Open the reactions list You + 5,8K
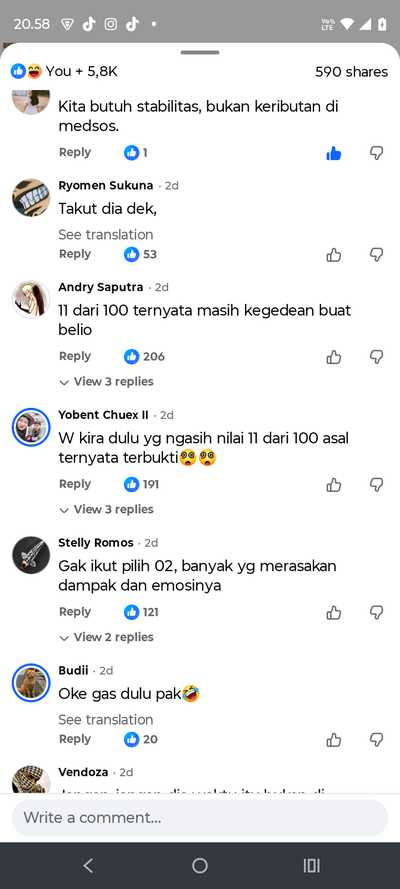This screenshot has width=400, height=889. pos(64,71)
